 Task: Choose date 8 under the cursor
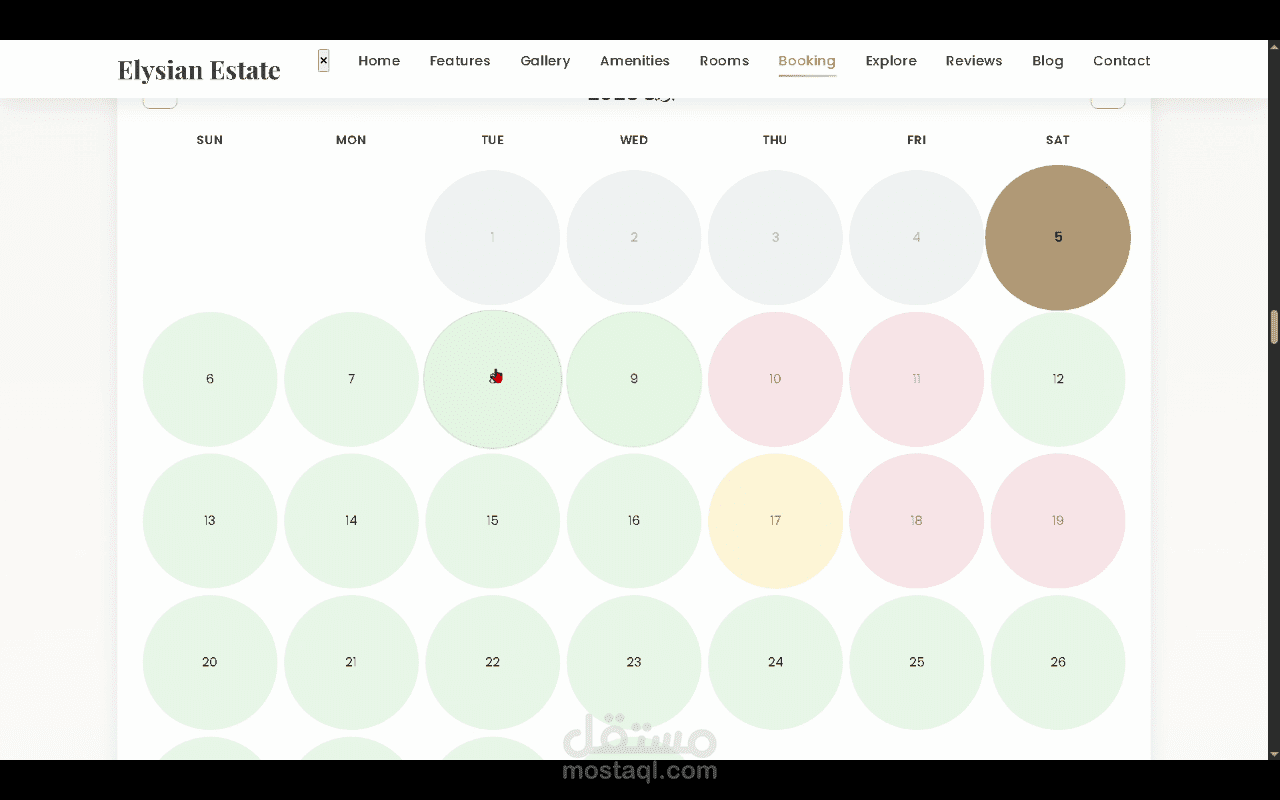[x=492, y=379]
